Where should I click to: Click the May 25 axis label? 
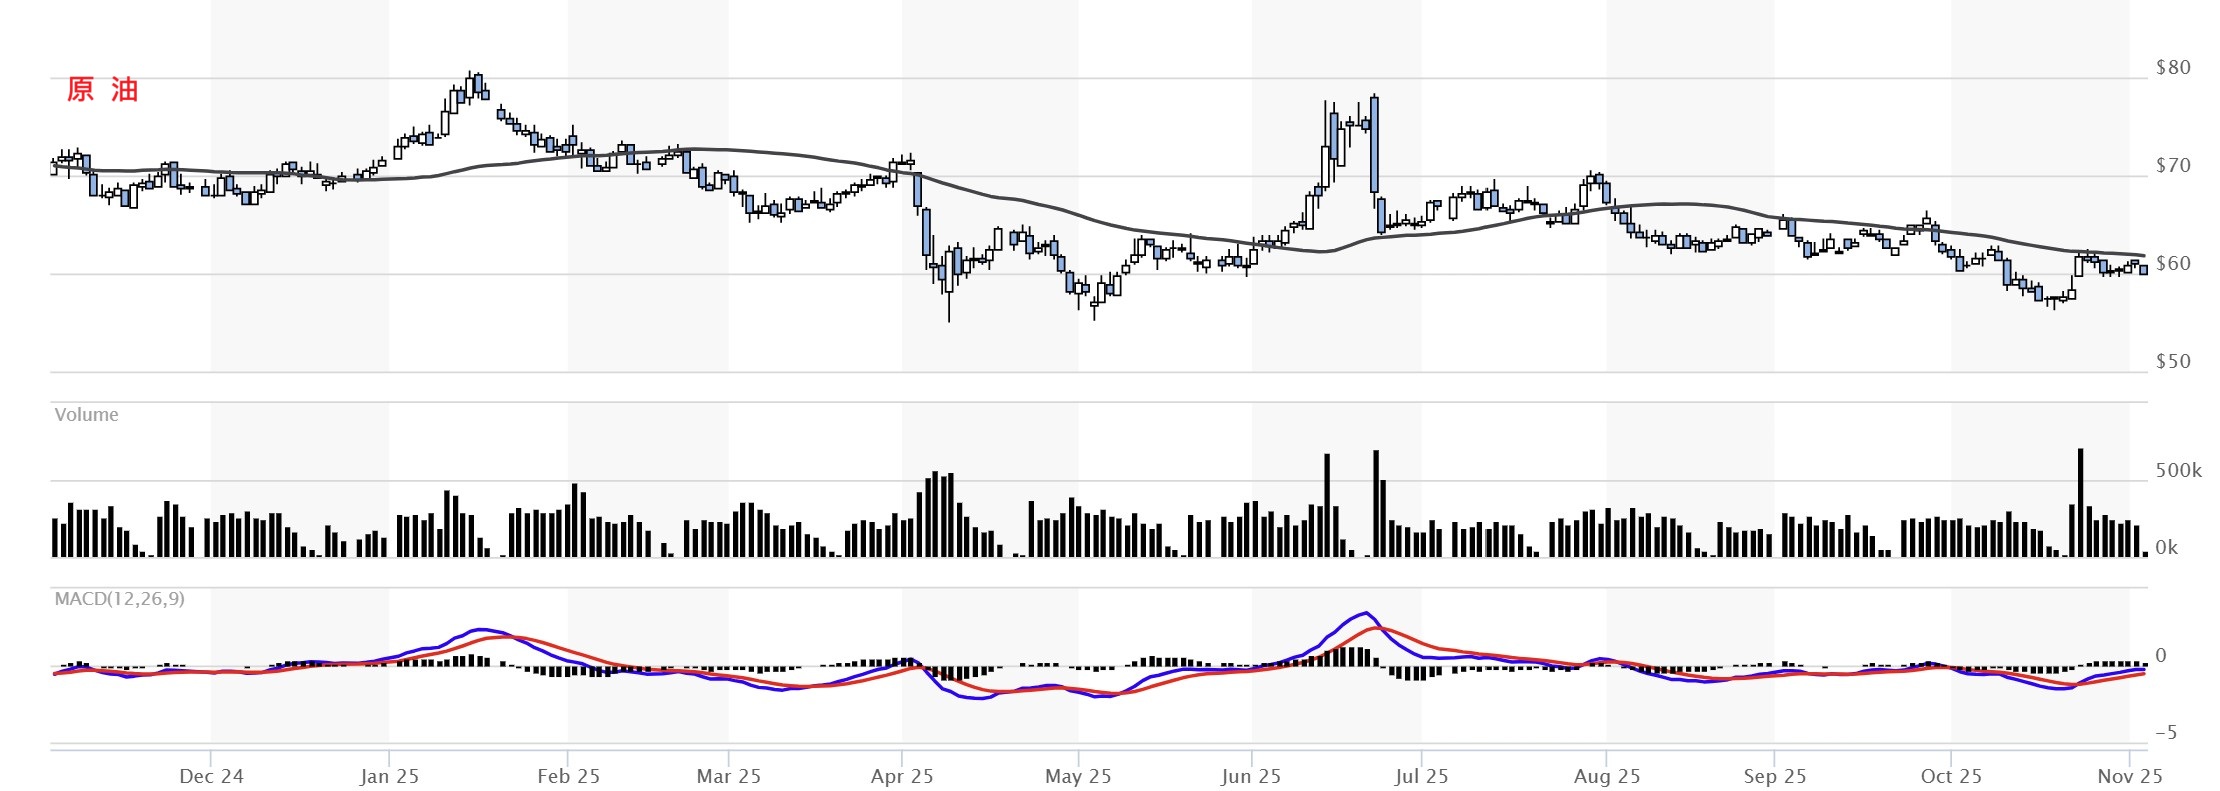[x=1078, y=776]
